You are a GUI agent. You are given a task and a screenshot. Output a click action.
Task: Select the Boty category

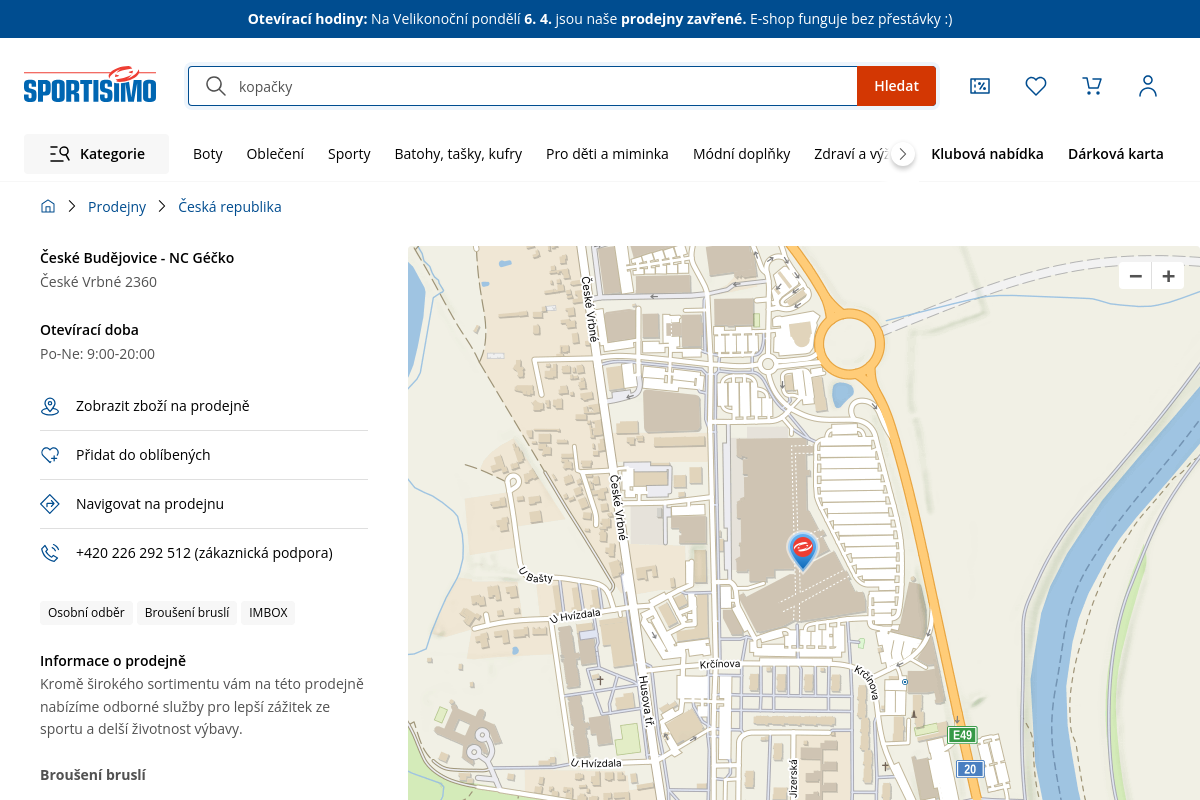tap(207, 154)
